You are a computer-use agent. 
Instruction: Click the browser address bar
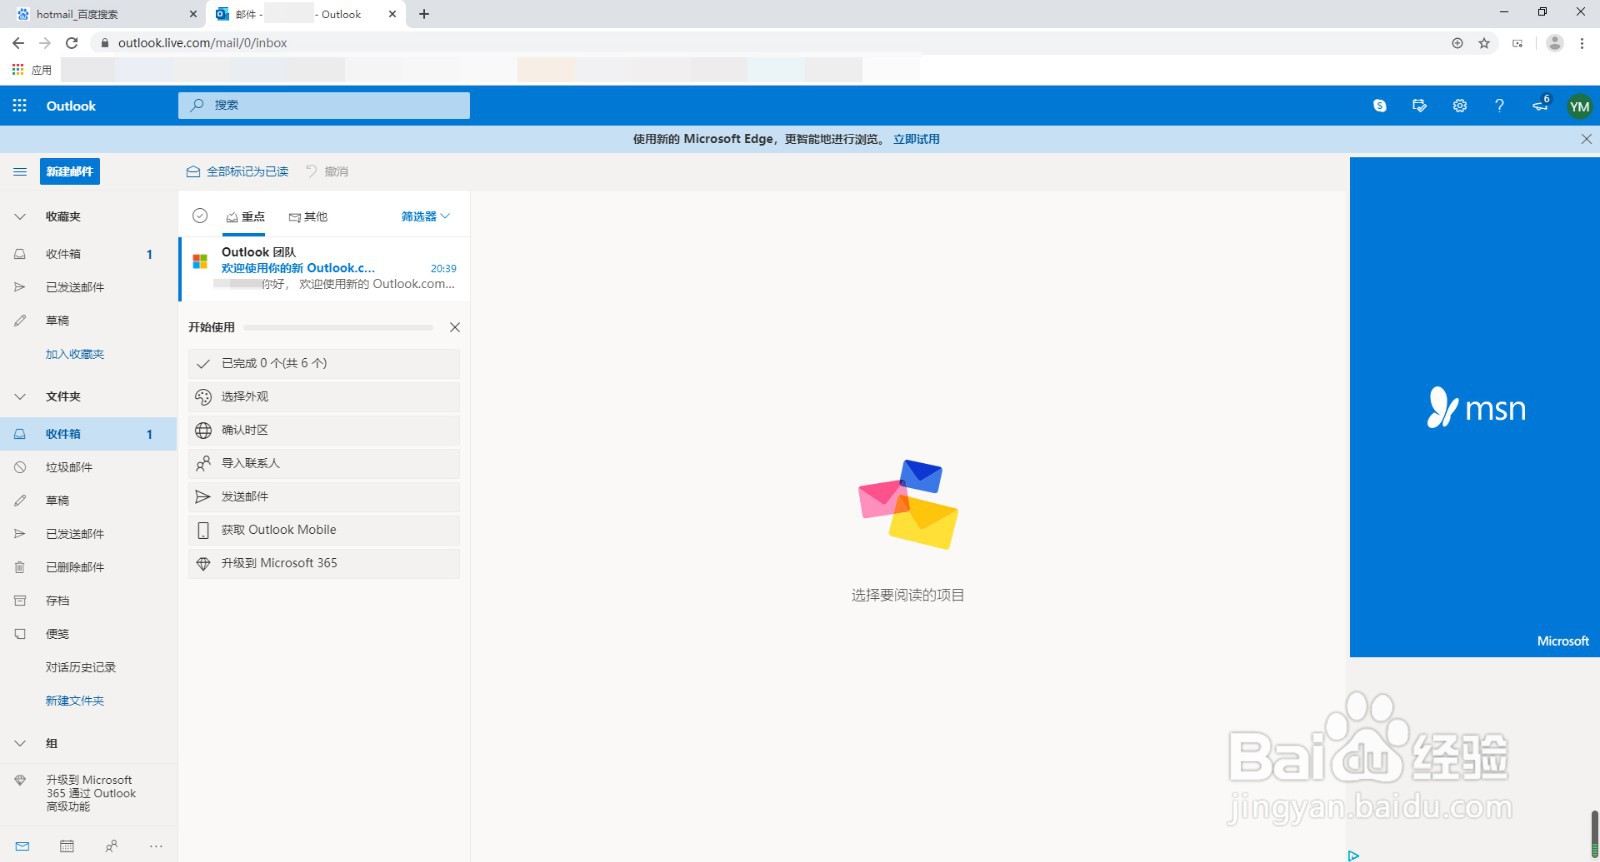(x=770, y=43)
